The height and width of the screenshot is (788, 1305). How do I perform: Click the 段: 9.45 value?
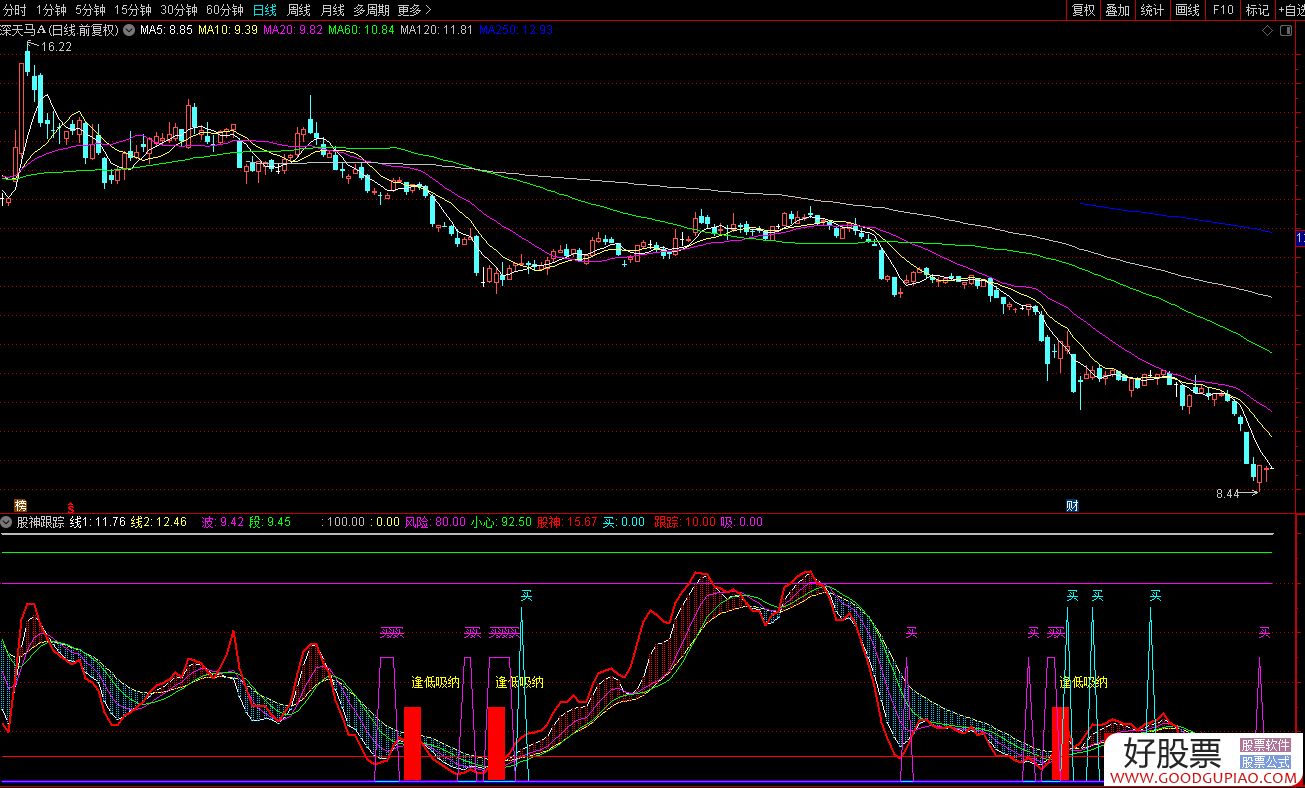point(270,521)
